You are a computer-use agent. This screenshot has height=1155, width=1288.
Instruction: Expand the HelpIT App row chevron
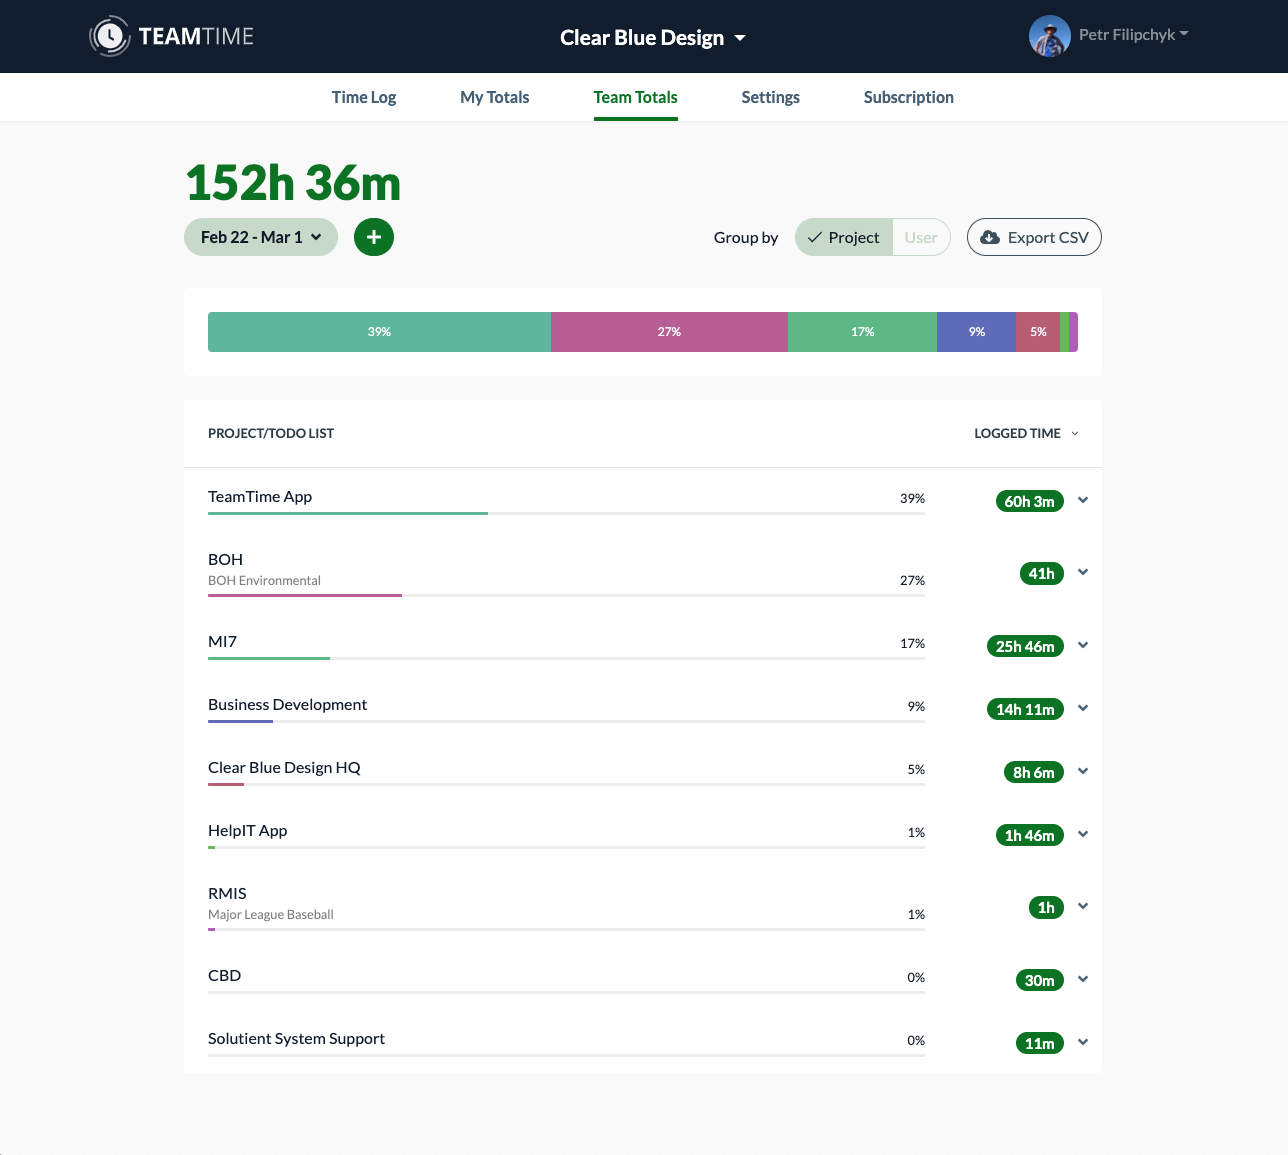[x=1083, y=834]
